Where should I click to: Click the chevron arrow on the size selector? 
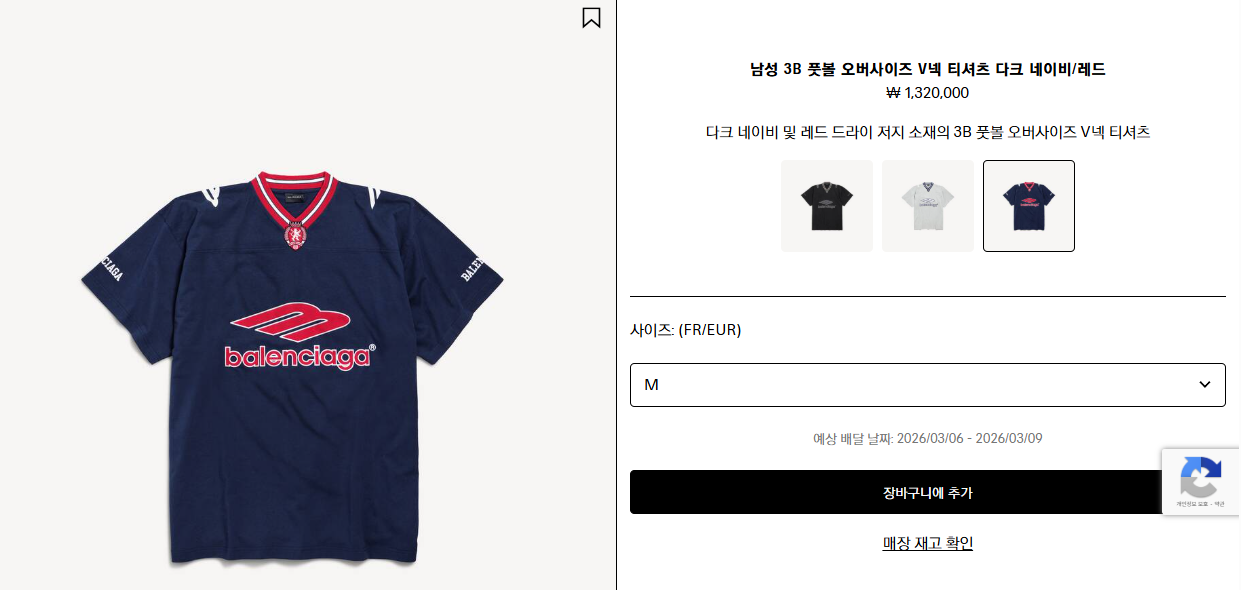(1205, 385)
